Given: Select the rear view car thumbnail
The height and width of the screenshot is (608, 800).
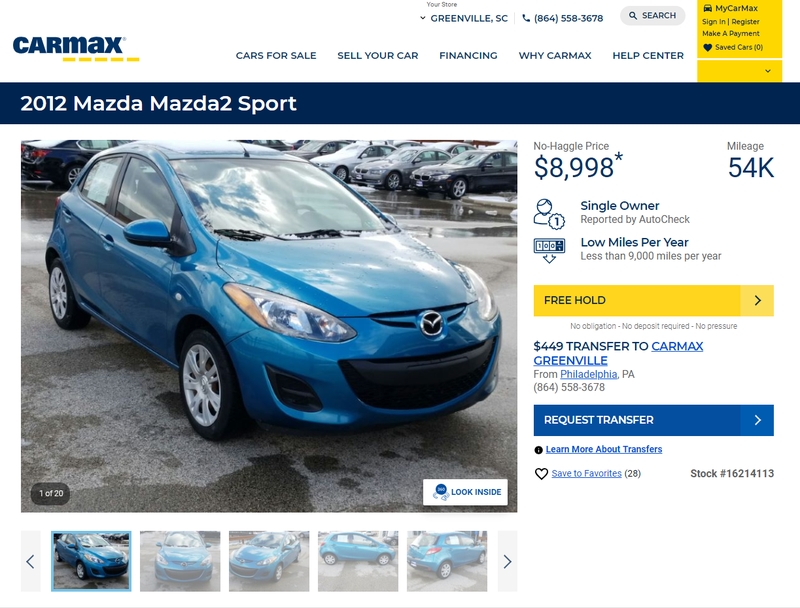Looking at the screenshot, I should tap(447, 562).
